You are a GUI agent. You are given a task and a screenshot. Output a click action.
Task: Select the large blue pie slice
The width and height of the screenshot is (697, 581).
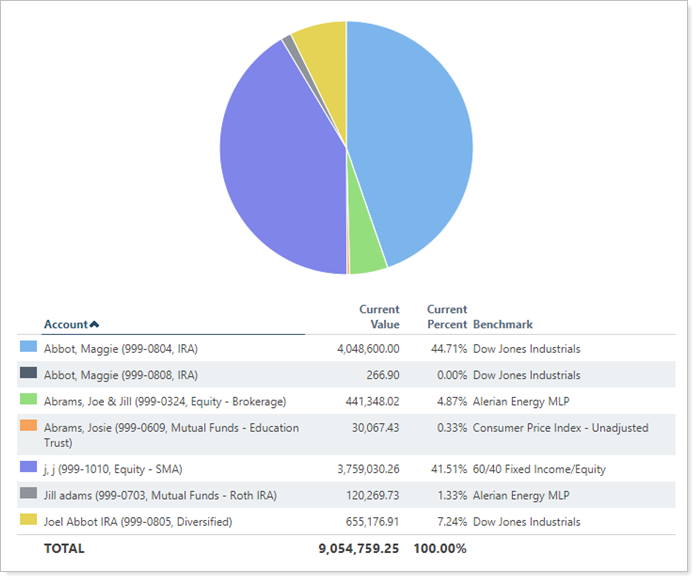[415, 140]
